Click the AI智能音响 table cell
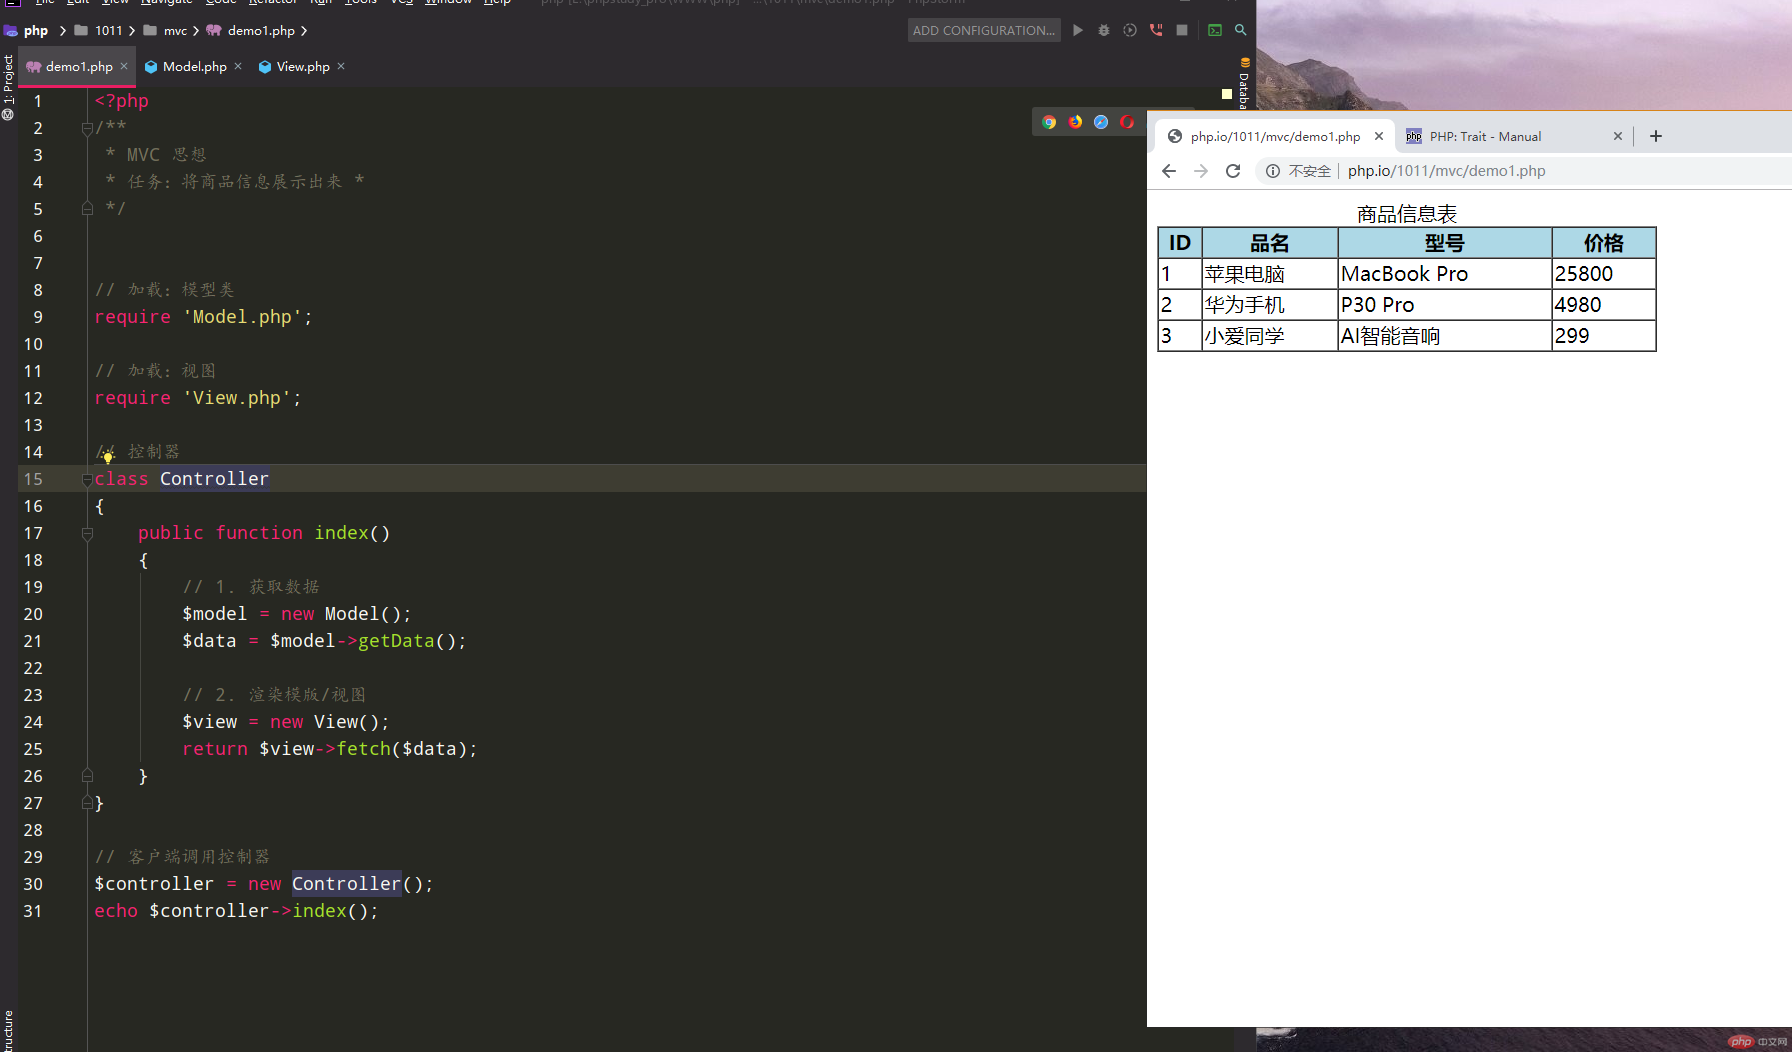This screenshot has height=1052, width=1792. tap(1444, 336)
